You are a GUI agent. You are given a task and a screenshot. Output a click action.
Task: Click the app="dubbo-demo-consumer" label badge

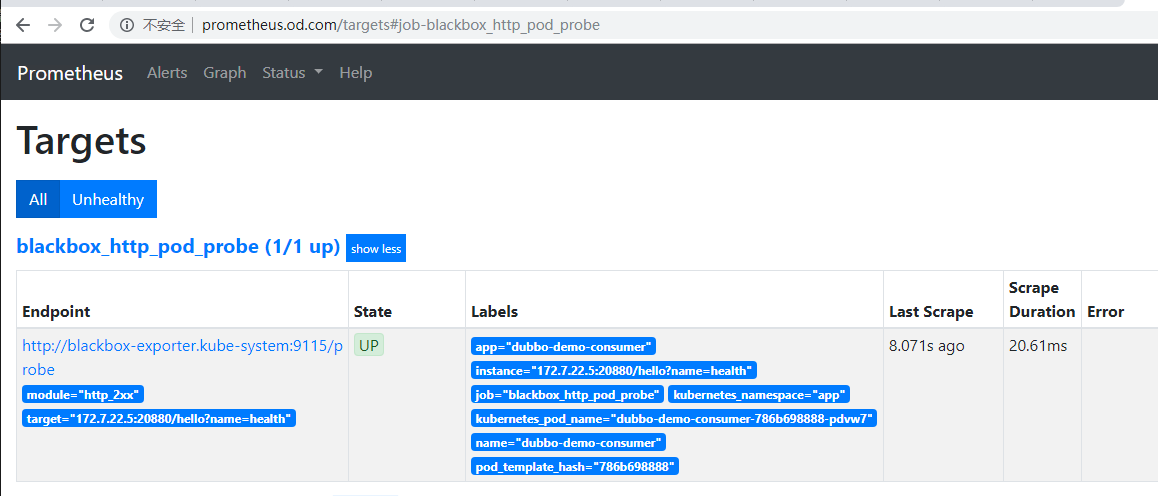pos(564,347)
